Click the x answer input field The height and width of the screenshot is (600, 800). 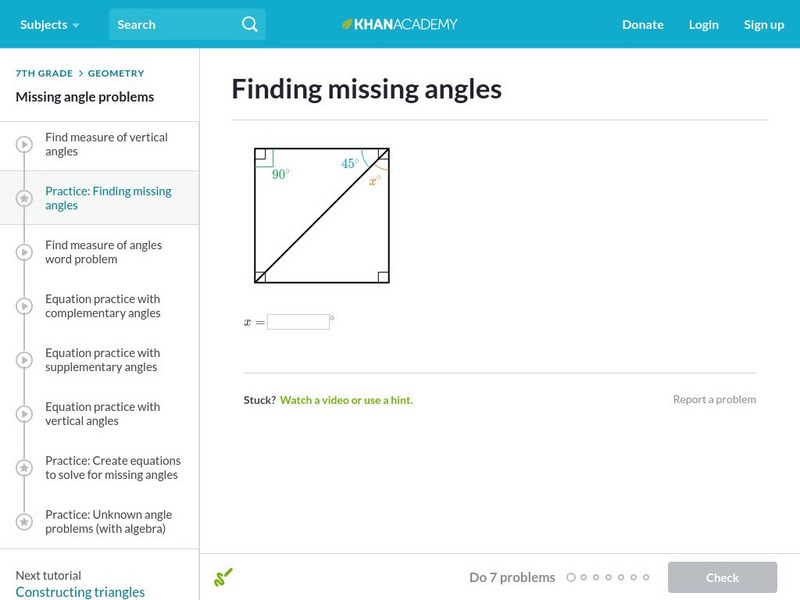coord(298,322)
